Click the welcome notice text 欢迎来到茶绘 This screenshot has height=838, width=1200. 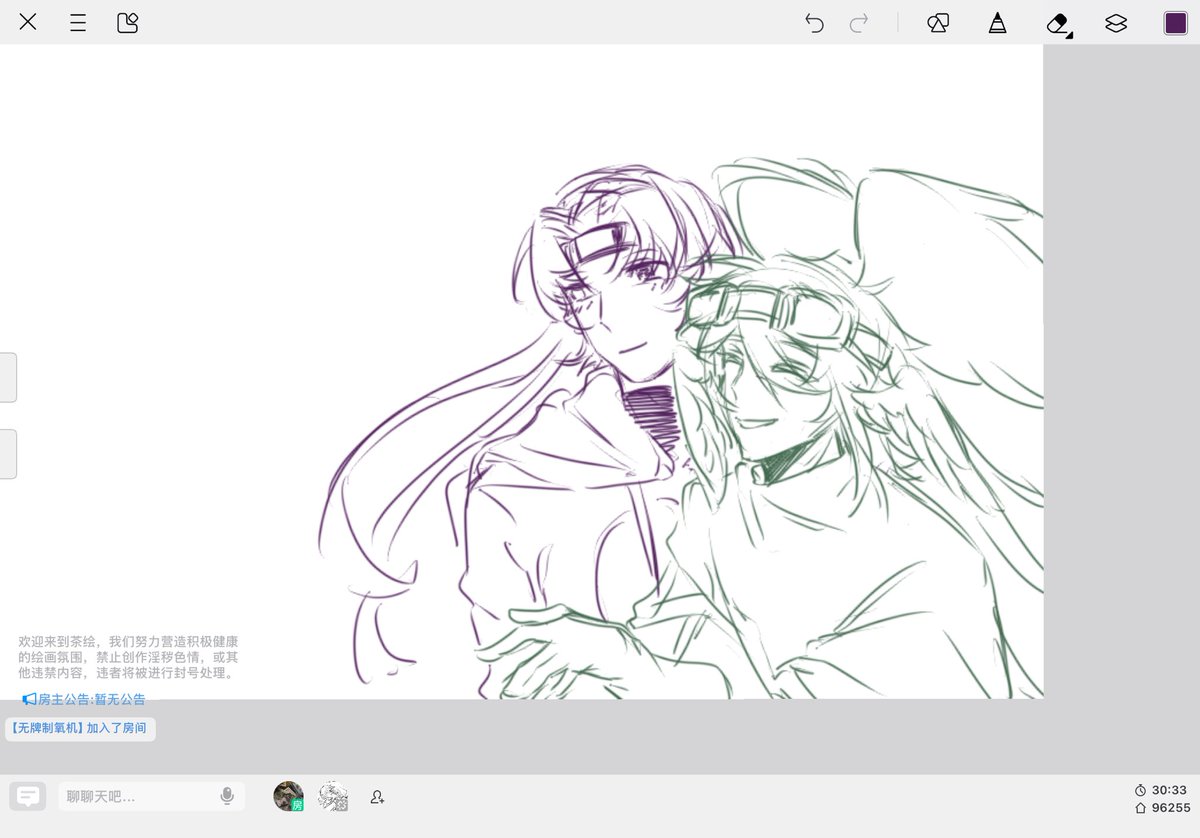pyautogui.click(x=128, y=657)
